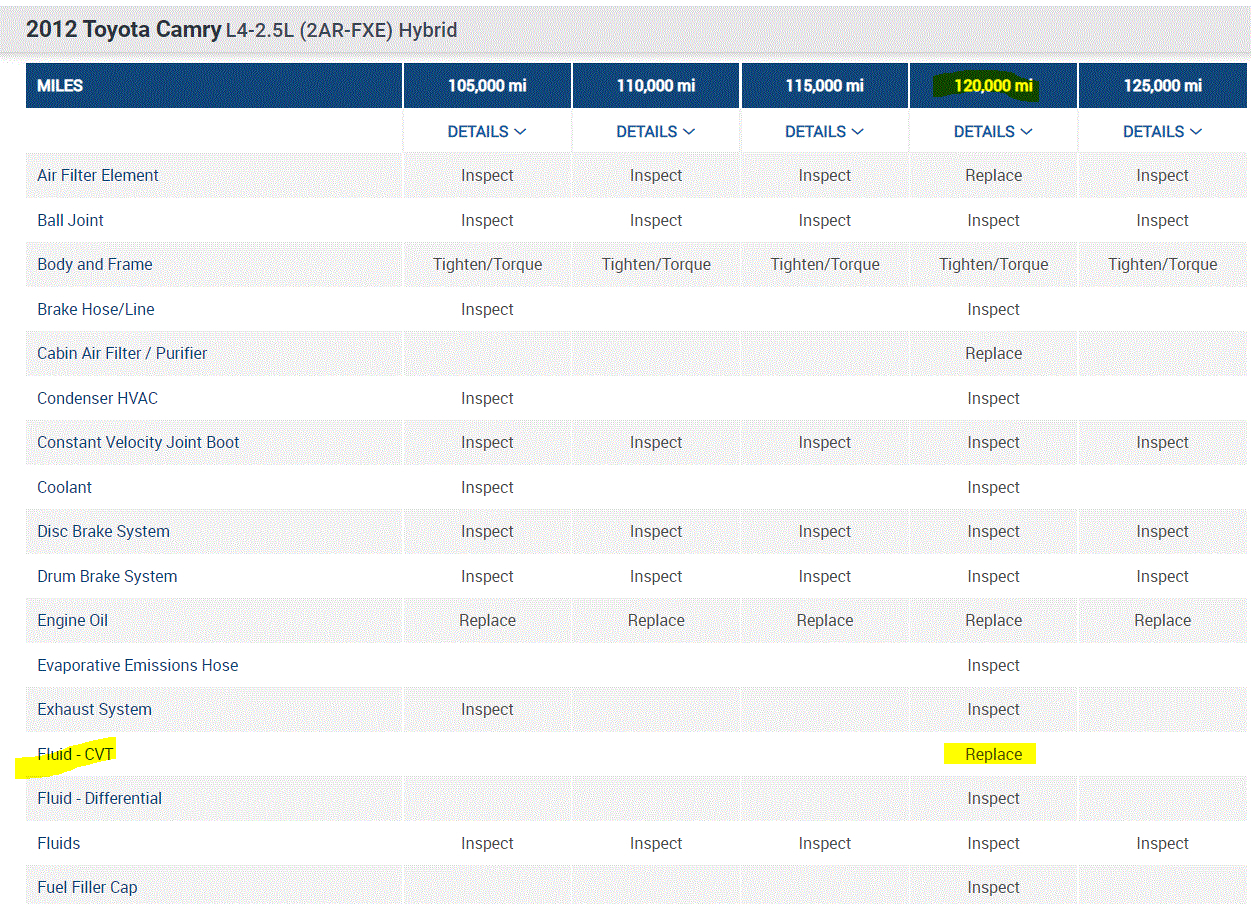
Task: Click Evaporative Emissions Hose Inspect cell
Action: pos(993,665)
